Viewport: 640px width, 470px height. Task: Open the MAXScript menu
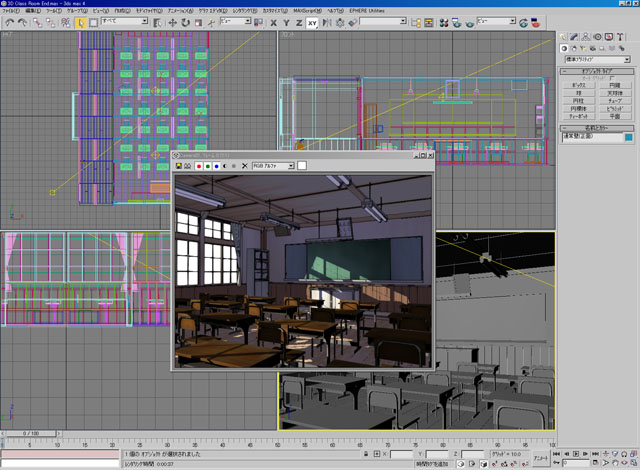(307, 11)
